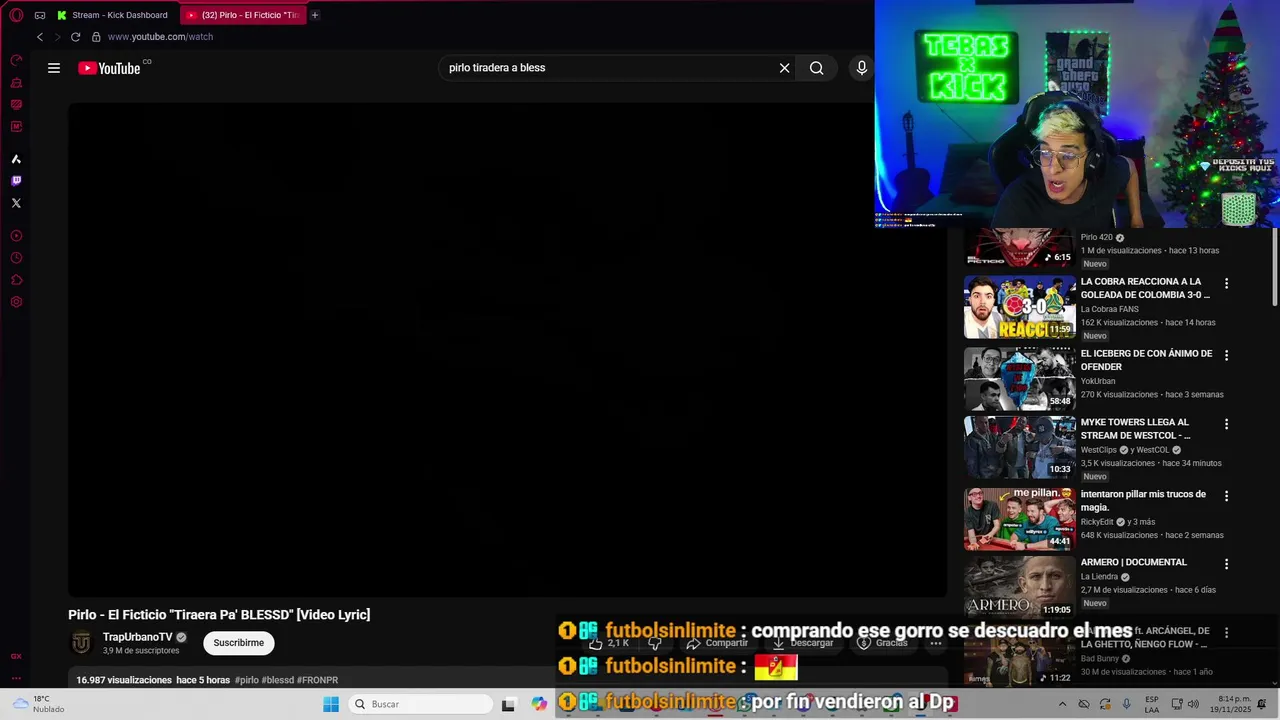
Task: Open 'intentaron pillar mis trucos' thumbnail
Action: pyautogui.click(x=1019, y=519)
